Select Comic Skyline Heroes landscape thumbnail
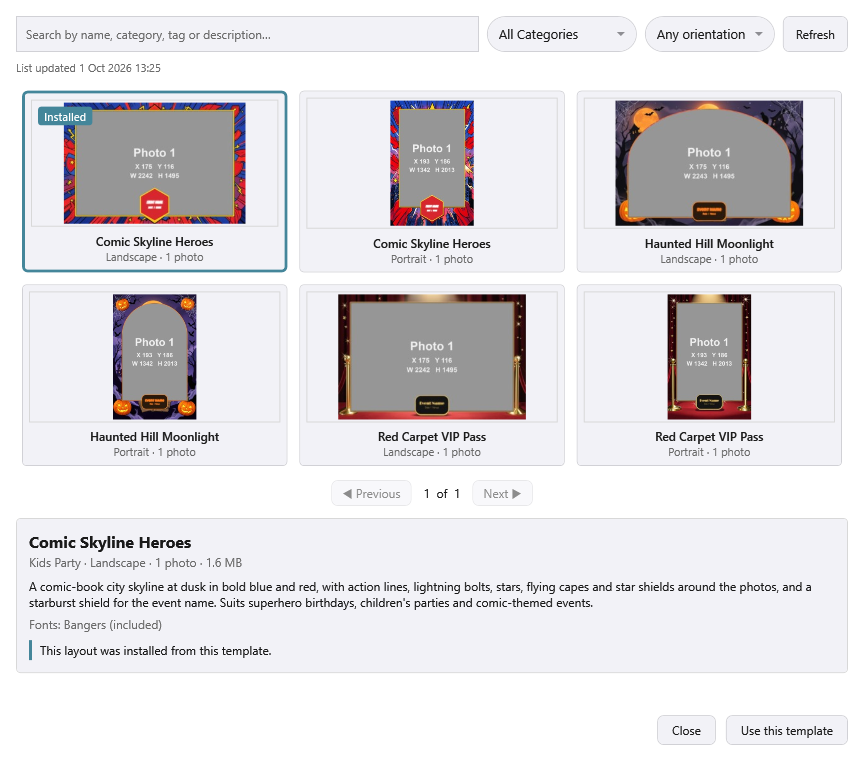 click(155, 163)
